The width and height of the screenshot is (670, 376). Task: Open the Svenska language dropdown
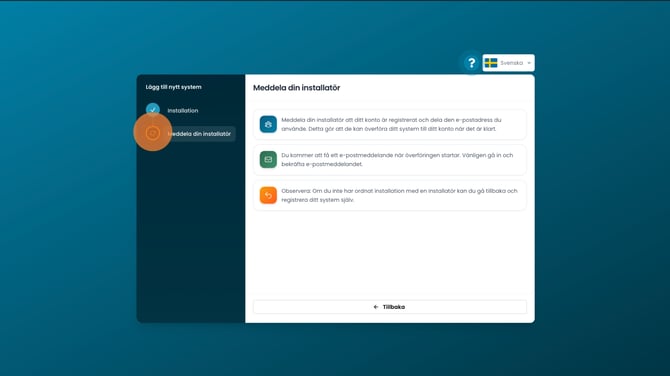click(x=508, y=63)
